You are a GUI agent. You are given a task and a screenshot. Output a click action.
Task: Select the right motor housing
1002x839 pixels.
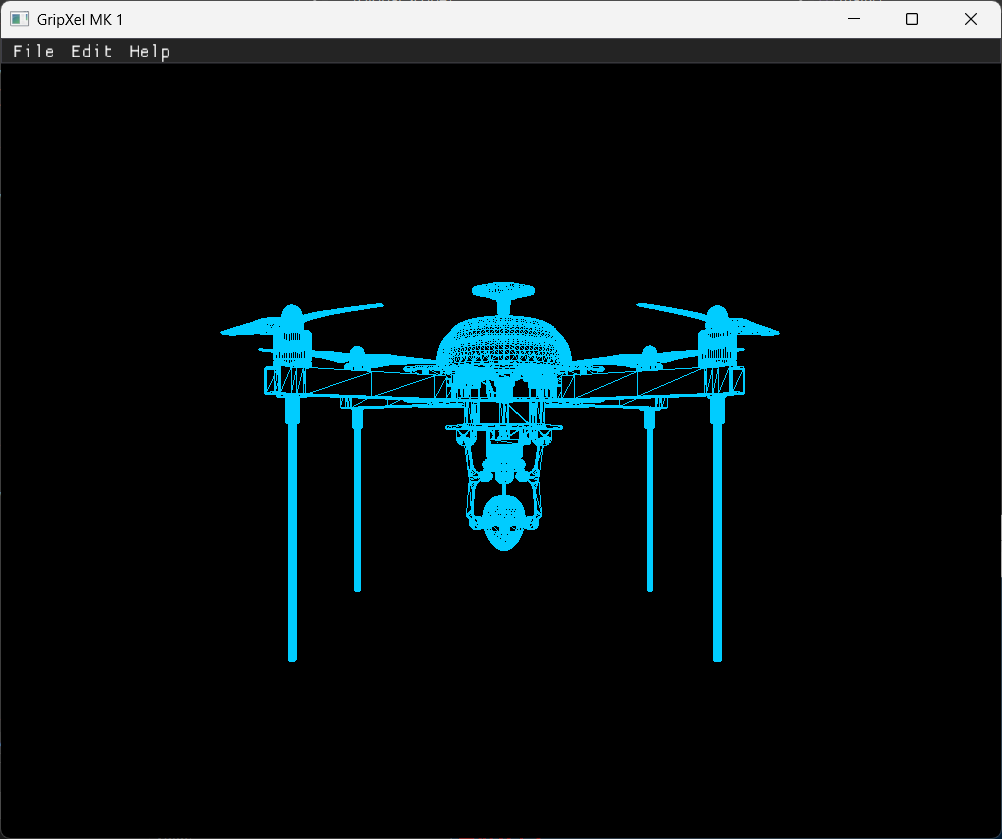pyautogui.click(x=717, y=347)
